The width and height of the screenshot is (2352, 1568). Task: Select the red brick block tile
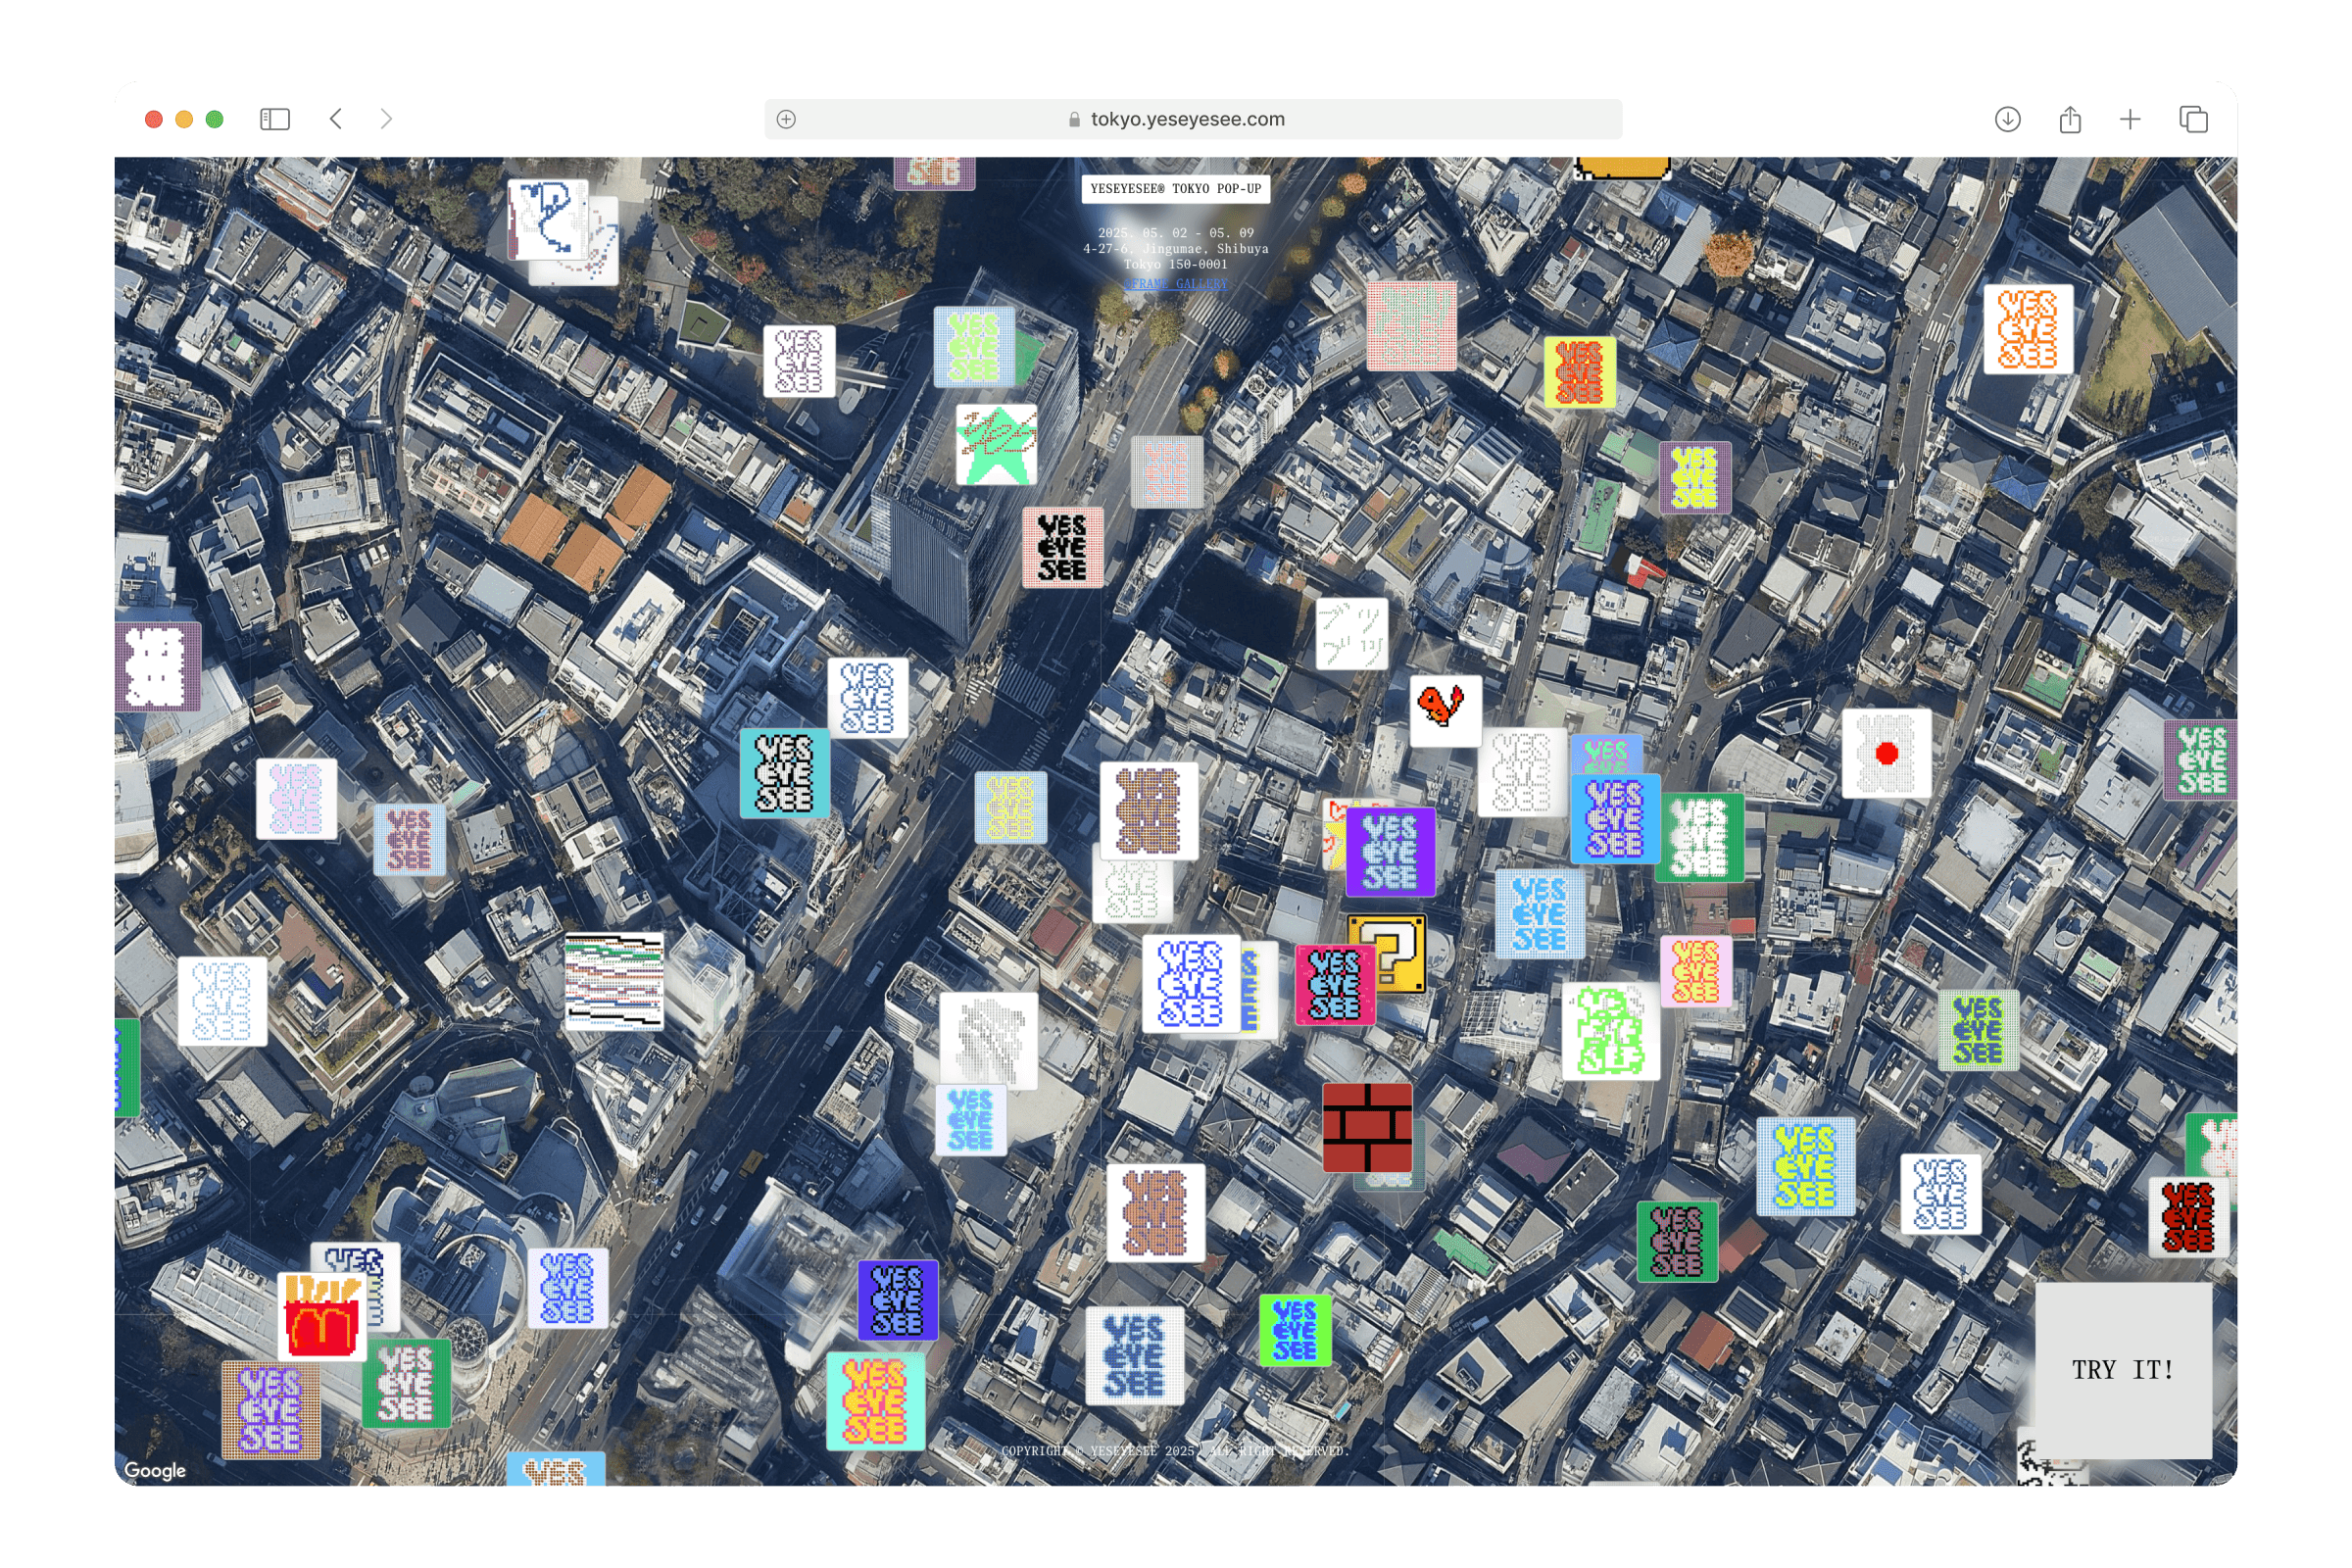tap(1367, 1127)
